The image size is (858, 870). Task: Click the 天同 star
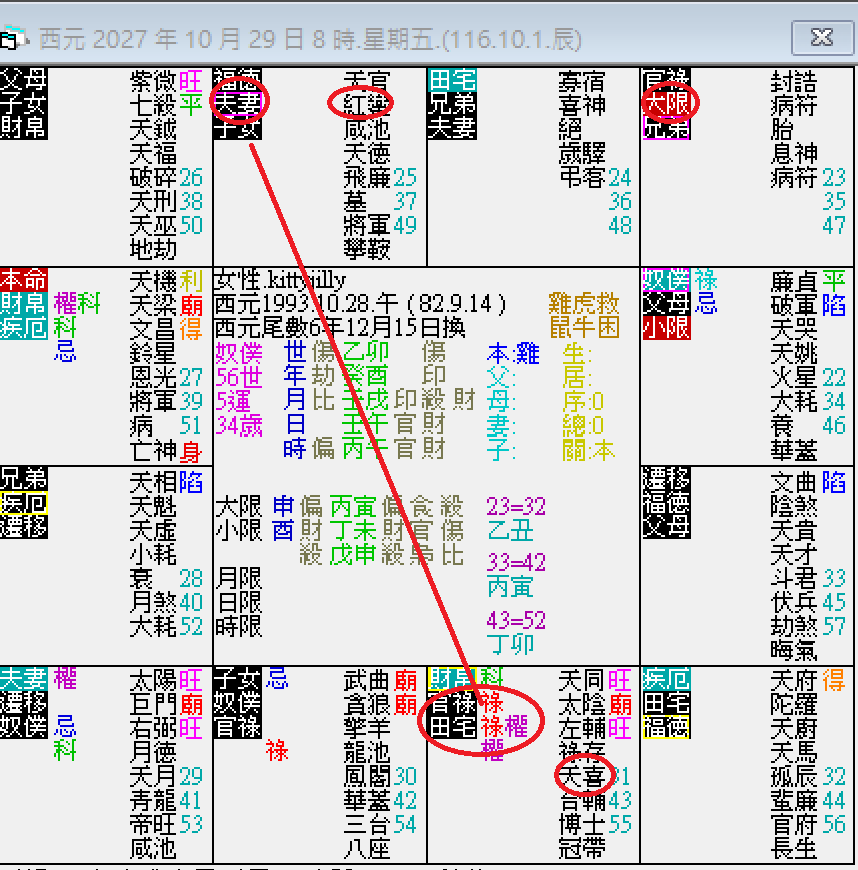click(x=582, y=680)
